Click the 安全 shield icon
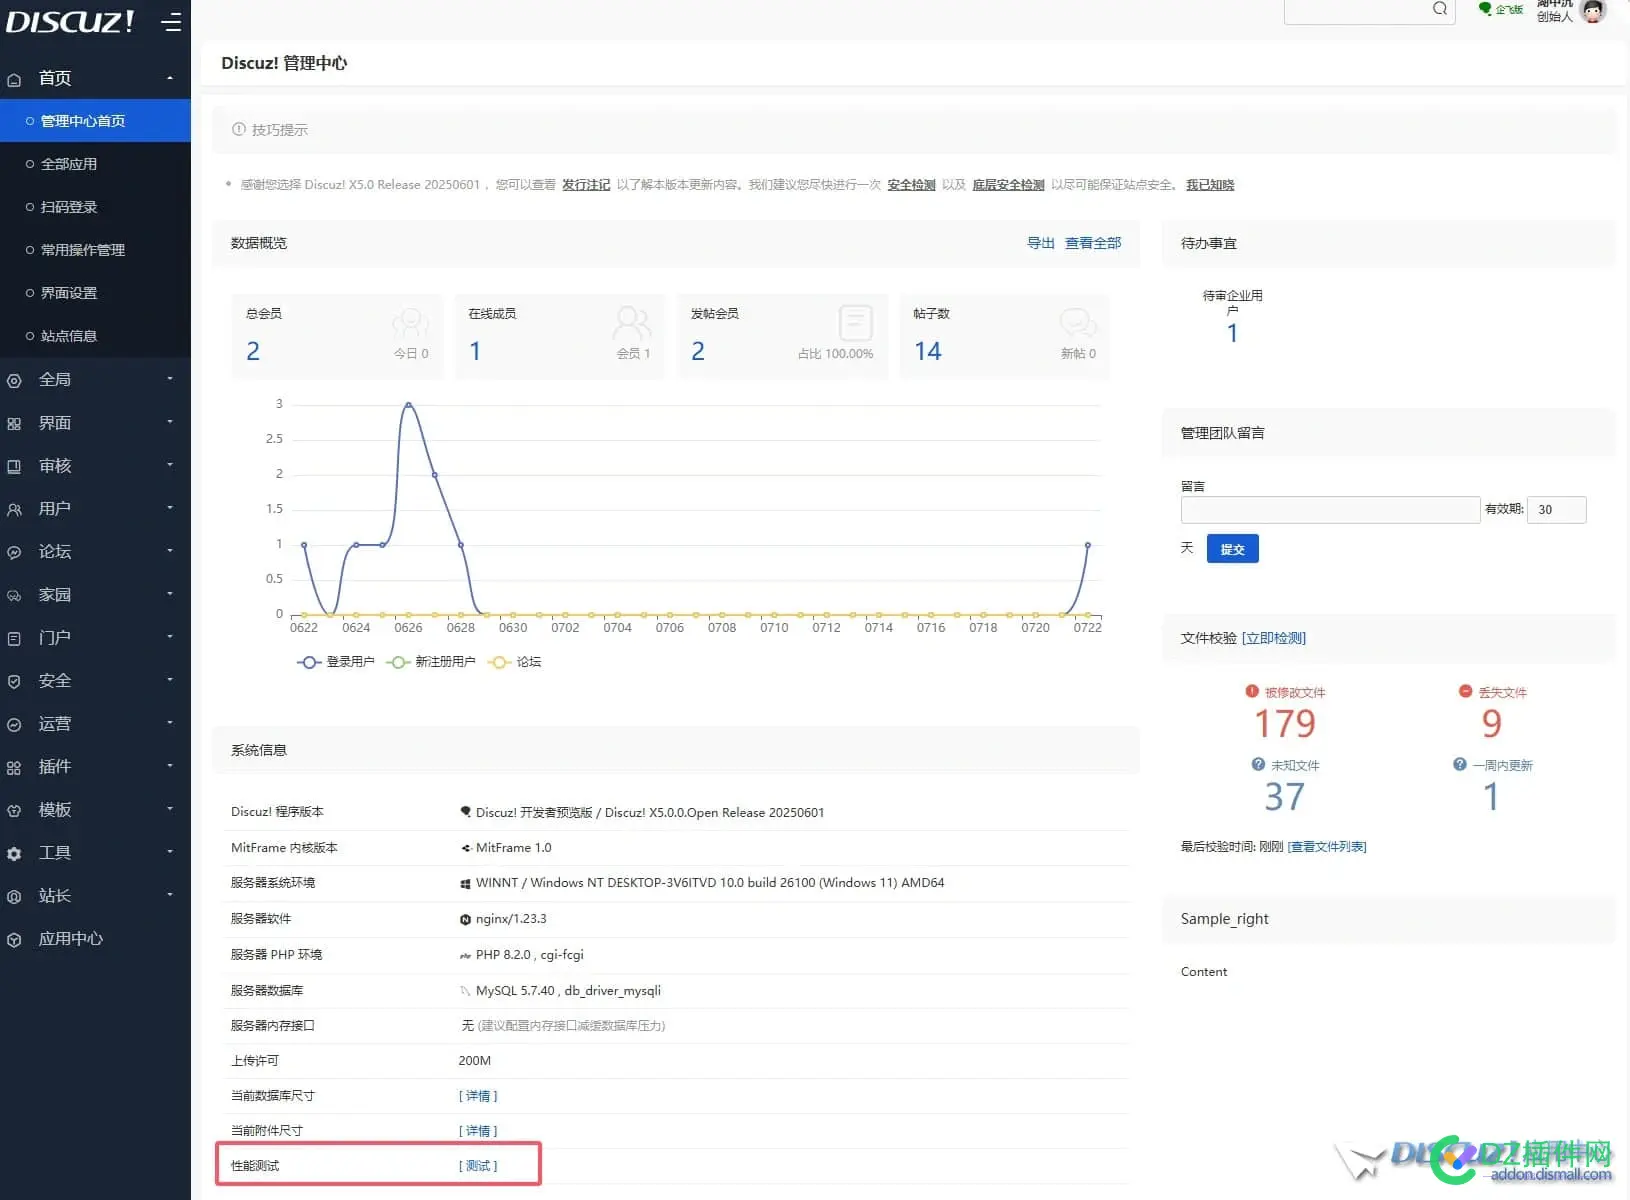 click(13, 681)
